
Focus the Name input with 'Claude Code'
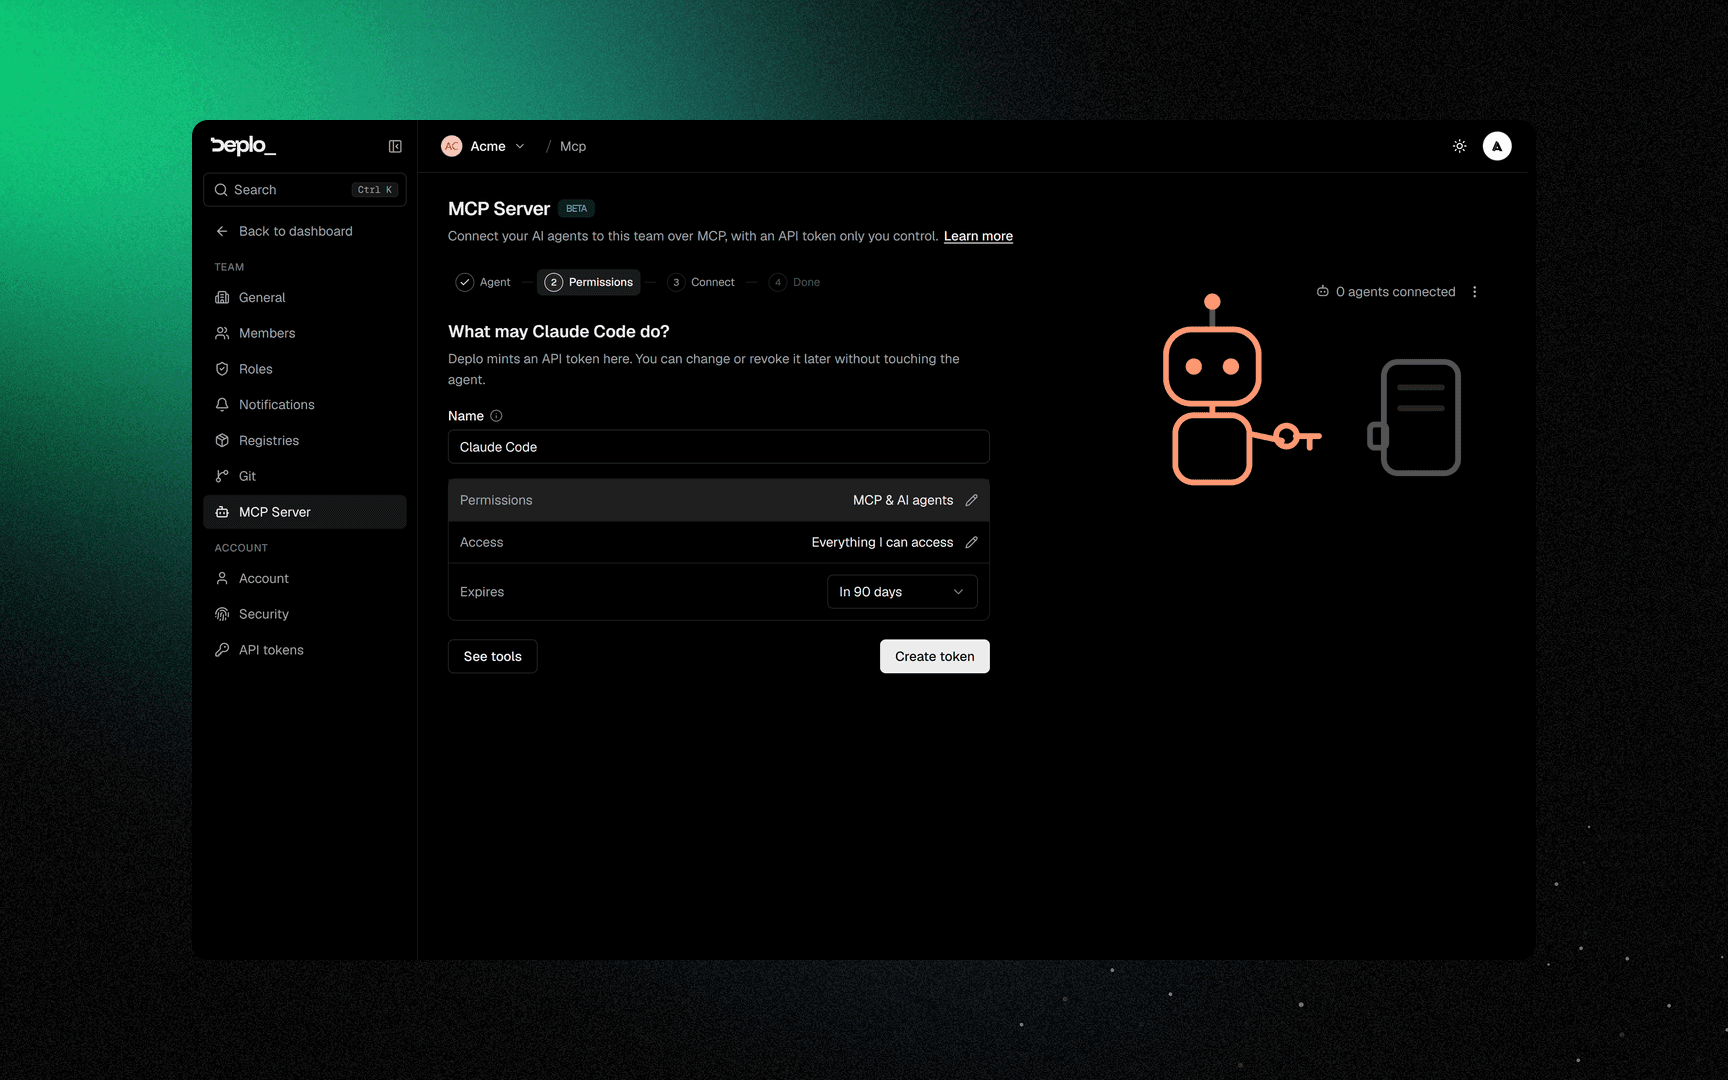(x=718, y=447)
